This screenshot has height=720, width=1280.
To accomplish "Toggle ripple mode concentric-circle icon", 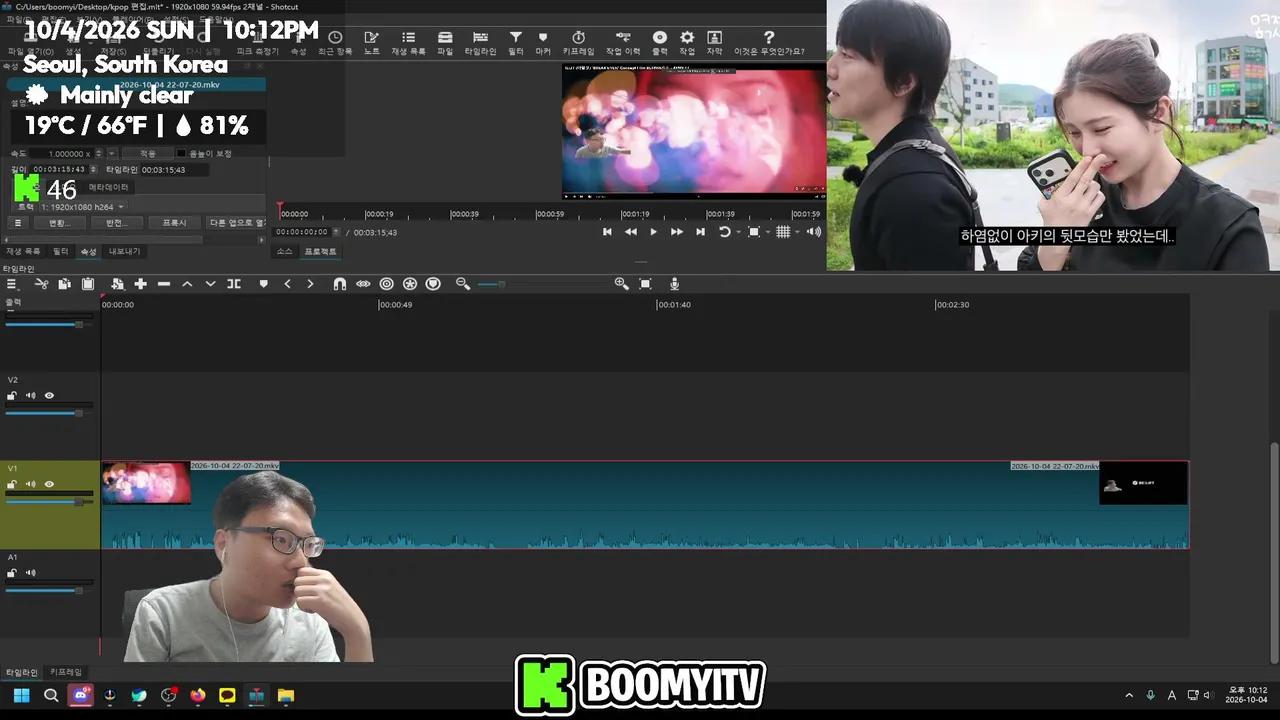I will pos(386,284).
